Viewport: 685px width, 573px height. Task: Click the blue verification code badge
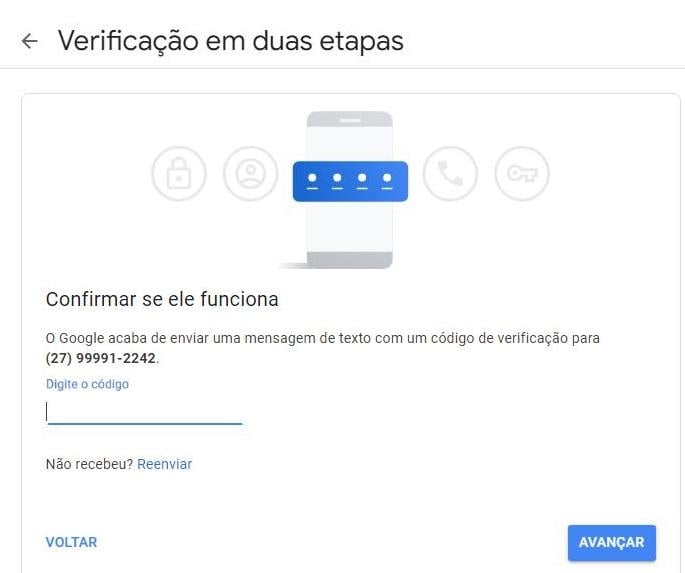click(350, 181)
